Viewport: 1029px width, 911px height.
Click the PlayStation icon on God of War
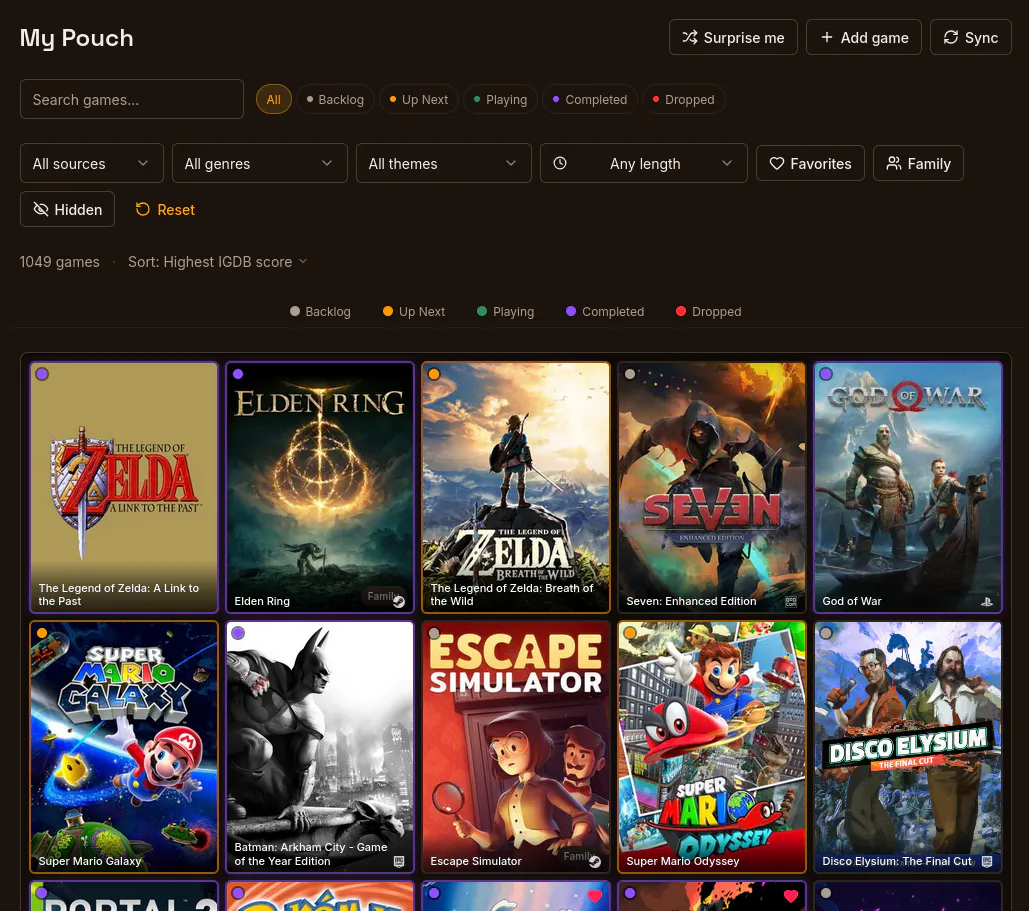point(986,601)
